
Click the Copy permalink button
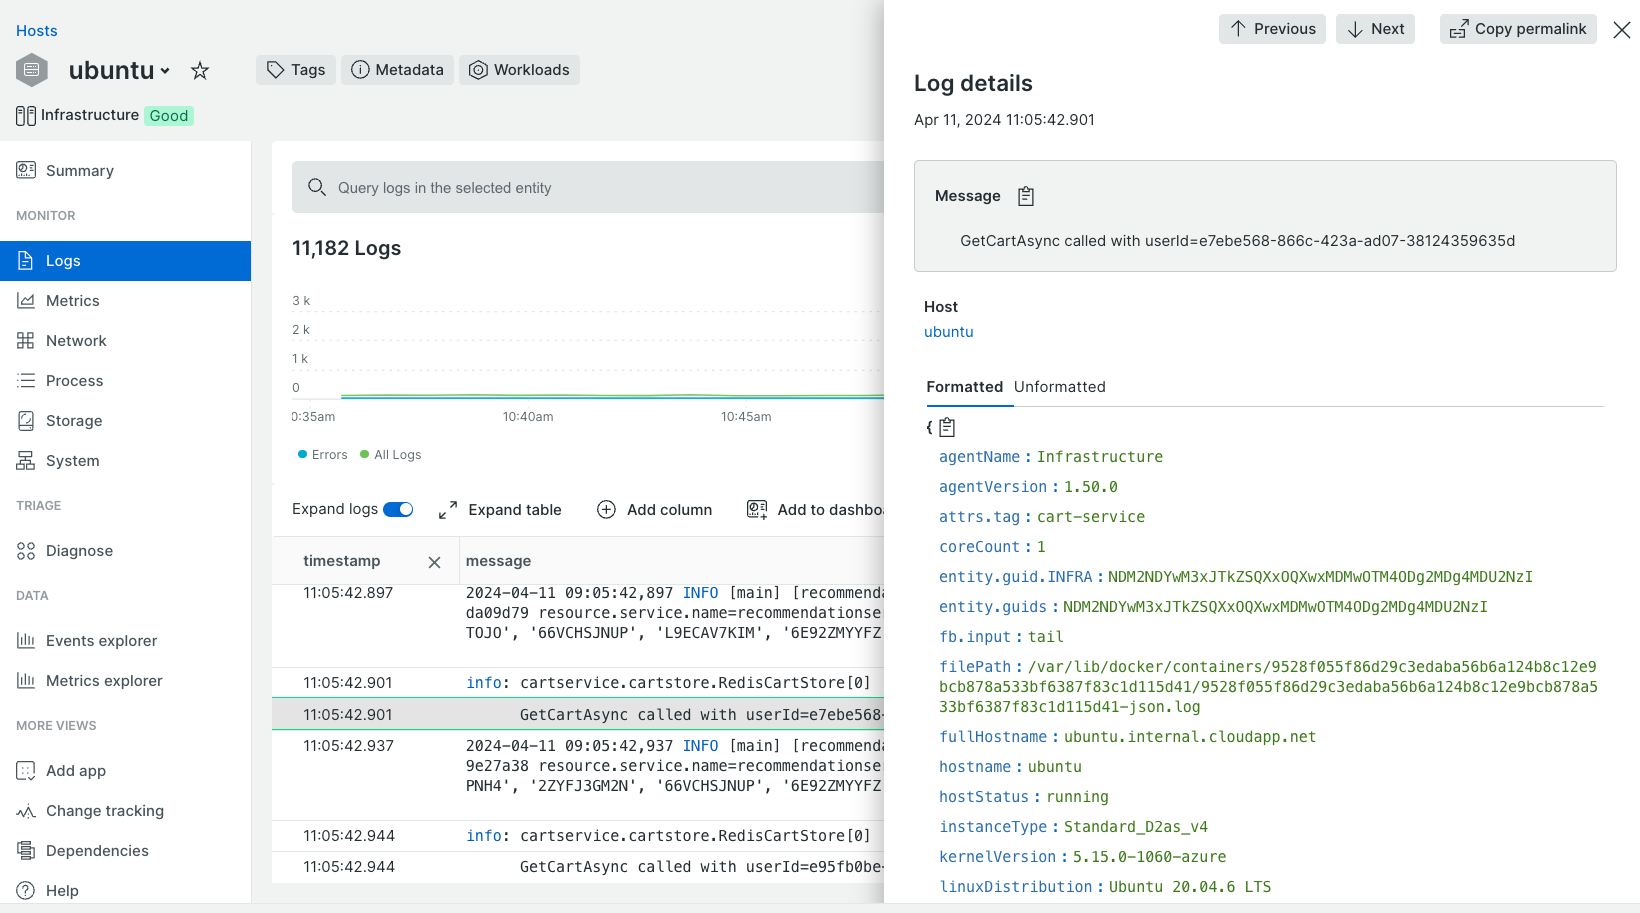(1517, 29)
